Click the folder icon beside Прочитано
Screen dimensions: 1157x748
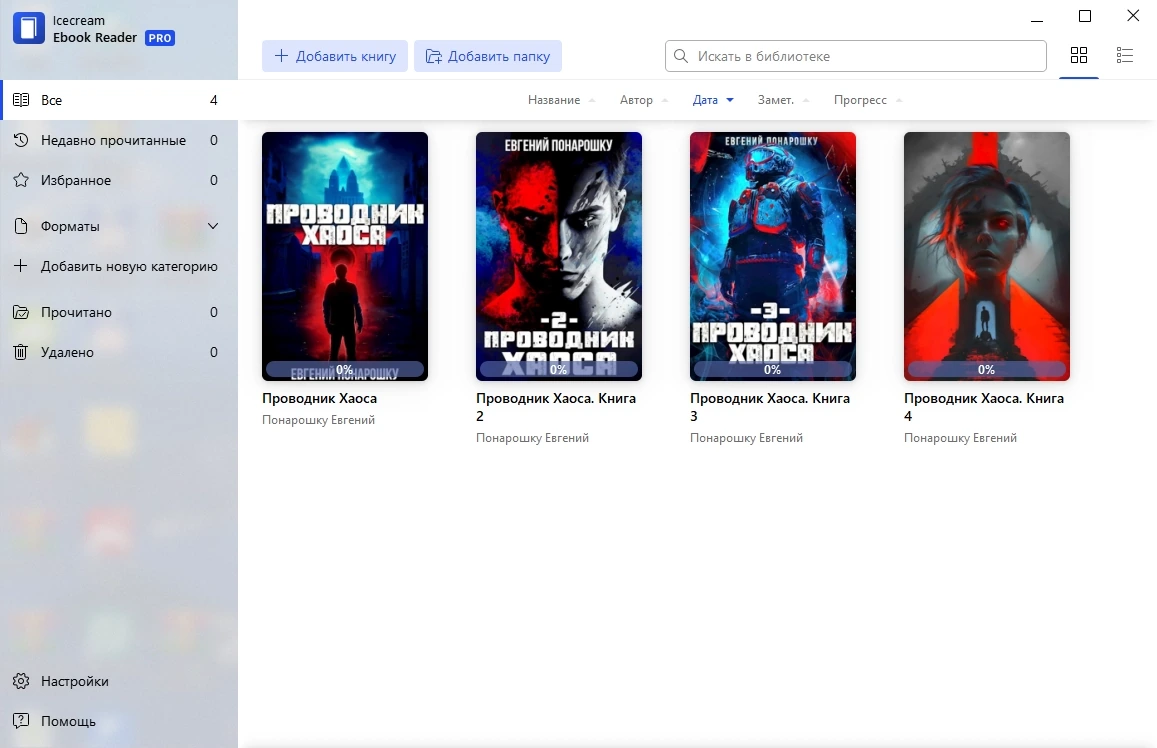coord(21,312)
